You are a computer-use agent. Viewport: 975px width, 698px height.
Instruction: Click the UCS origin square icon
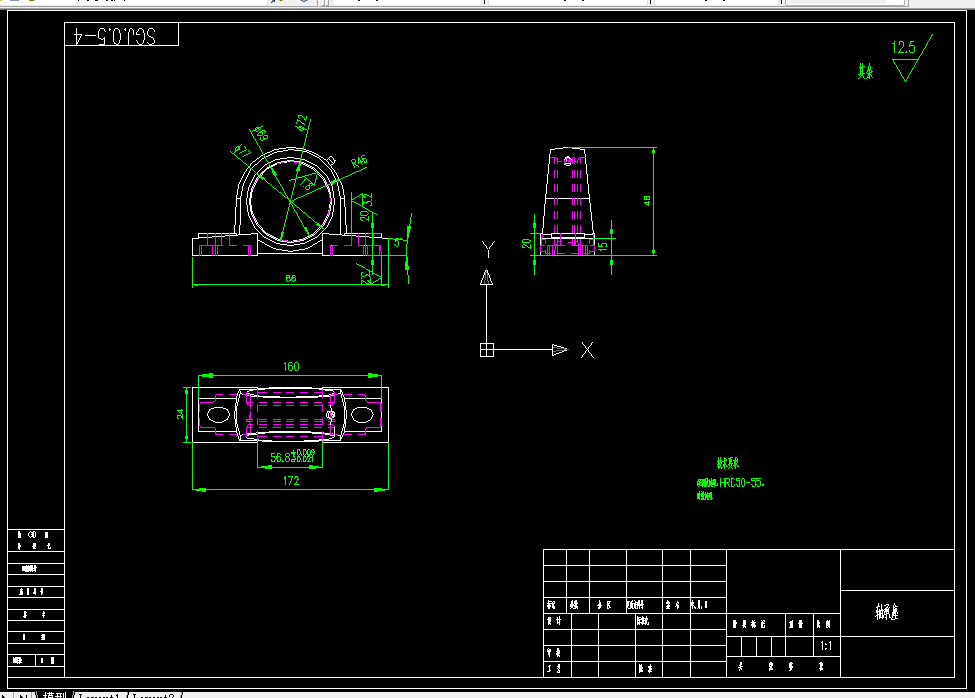click(x=487, y=350)
